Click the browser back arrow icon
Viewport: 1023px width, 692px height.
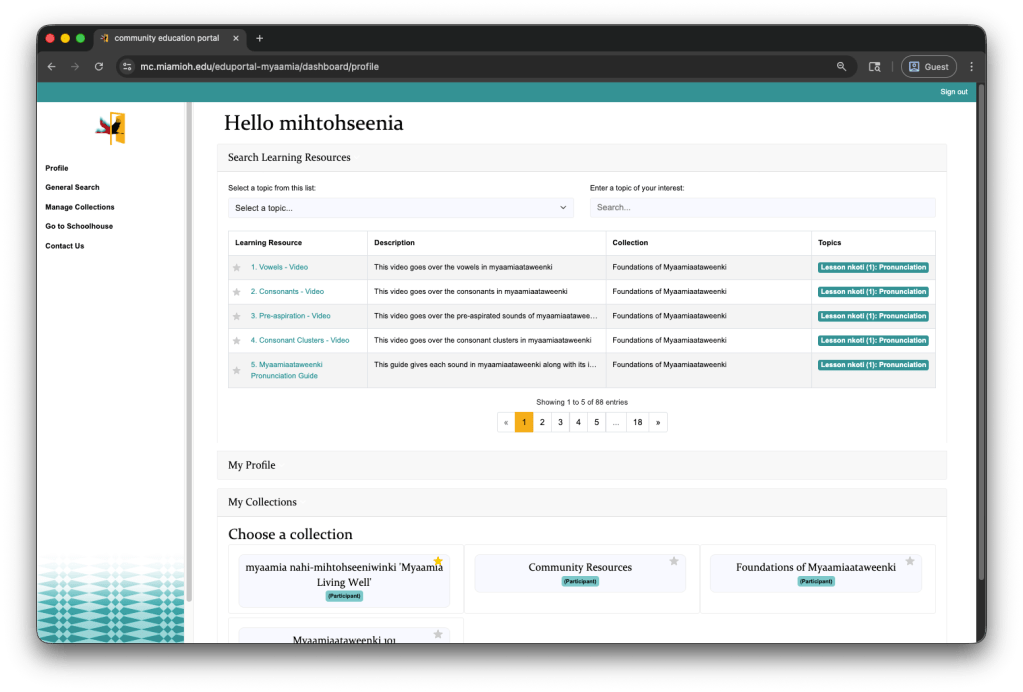coord(51,66)
